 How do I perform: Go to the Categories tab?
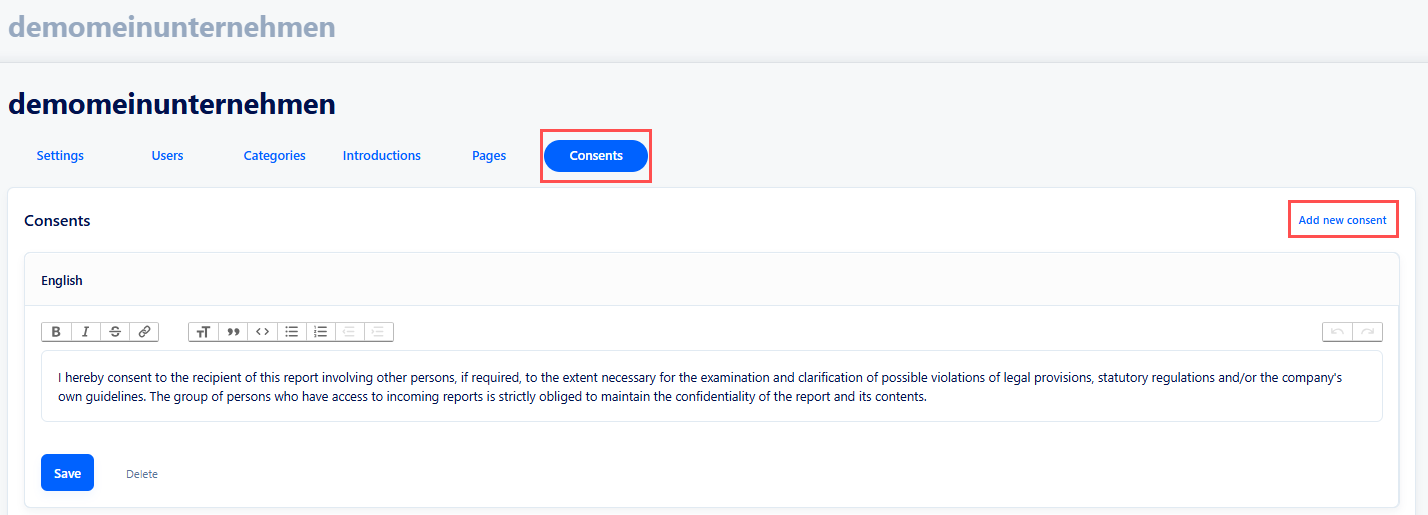[x=274, y=156]
